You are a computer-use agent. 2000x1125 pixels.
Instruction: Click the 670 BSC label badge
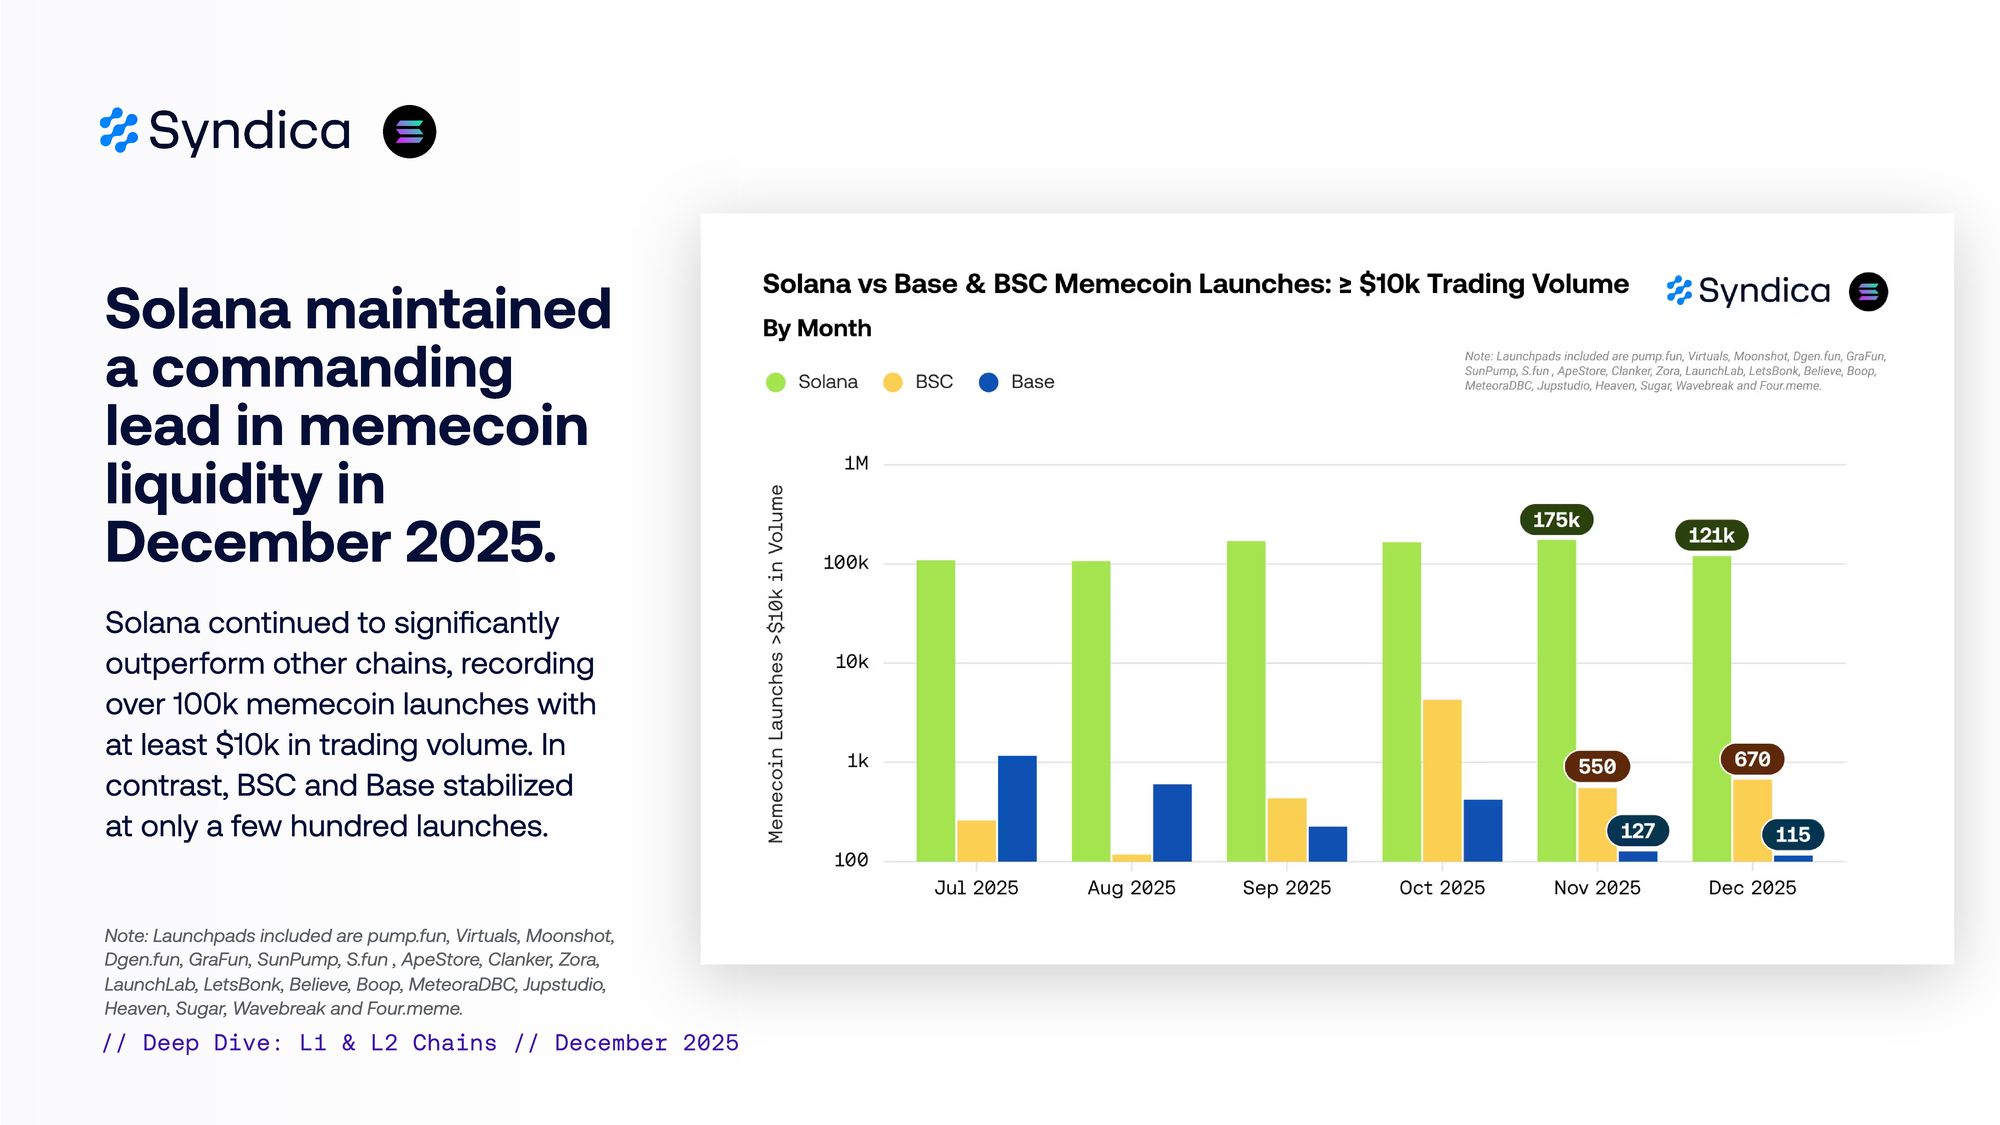1752,759
